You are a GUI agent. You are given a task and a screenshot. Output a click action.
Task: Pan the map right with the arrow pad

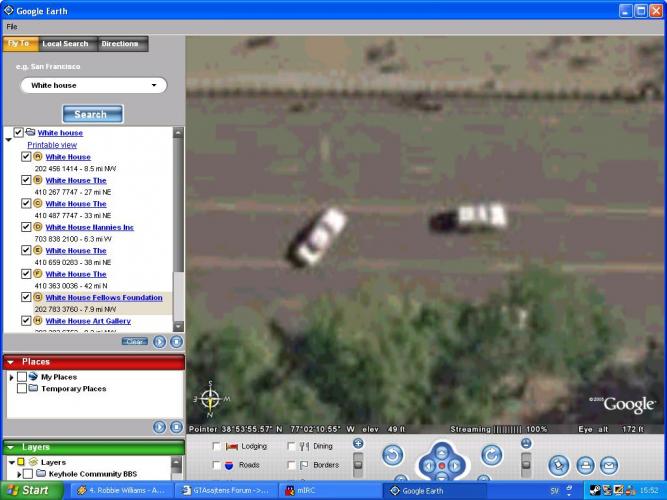[x=455, y=466]
